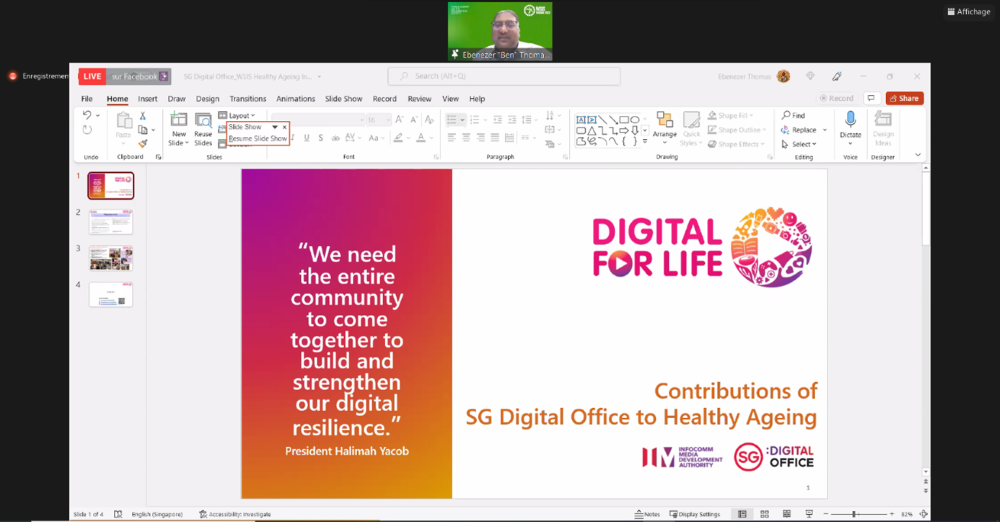
Task: Open the Slide Show popup dropdown arrow
Action: 275,127
